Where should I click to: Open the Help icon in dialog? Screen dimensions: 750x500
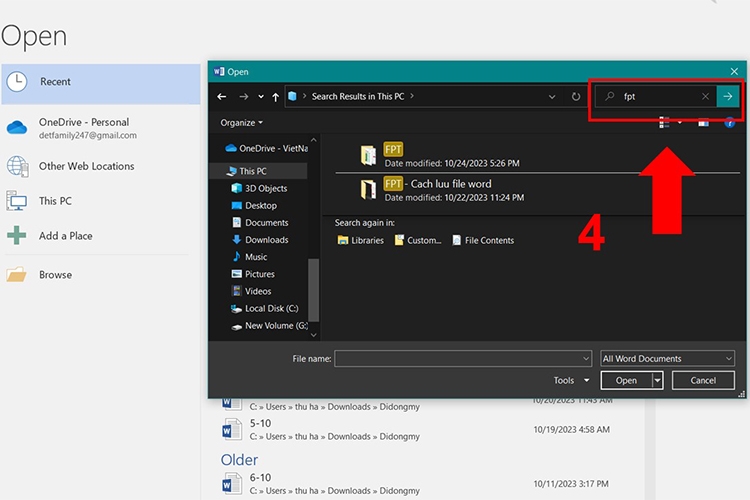729,123
